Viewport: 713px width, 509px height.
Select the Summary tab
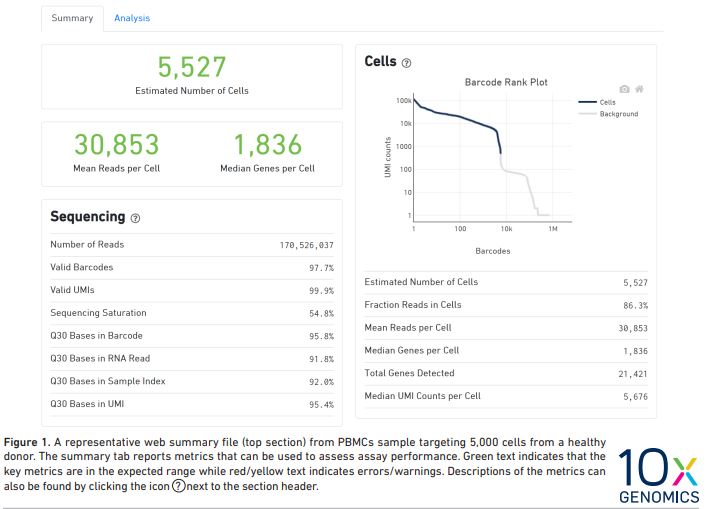pos(72,18)
